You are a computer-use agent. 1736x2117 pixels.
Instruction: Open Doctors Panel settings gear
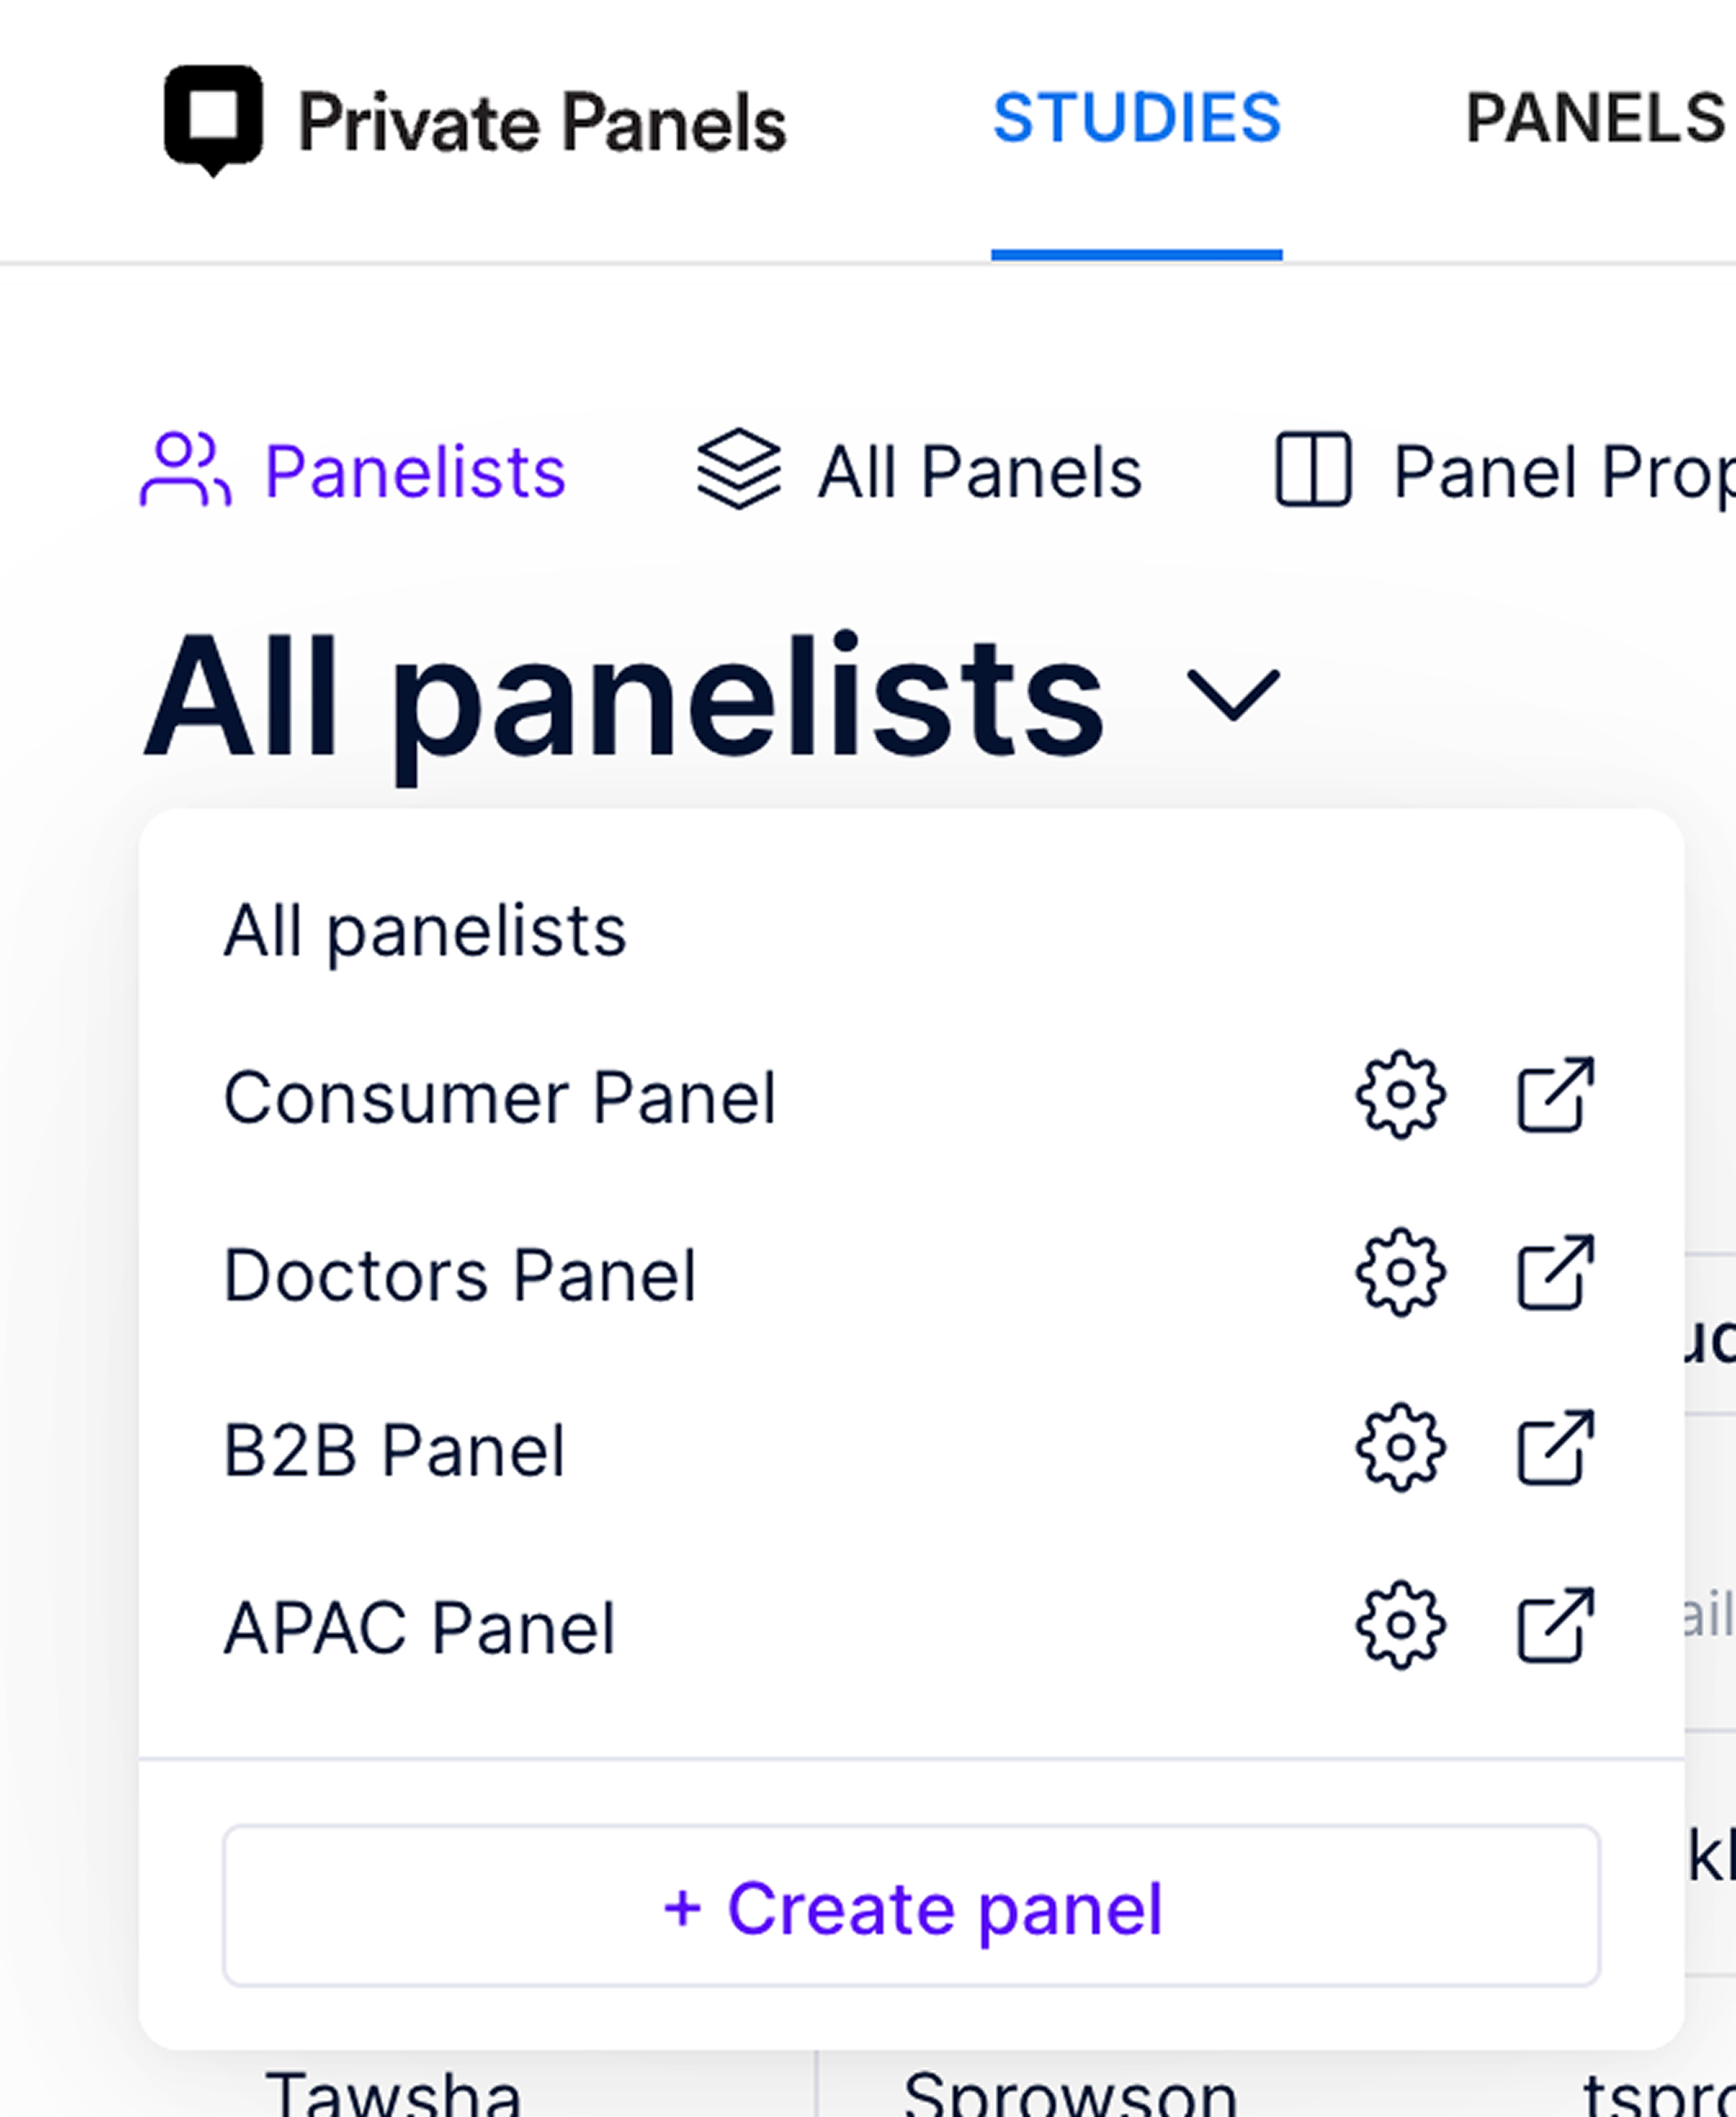1400,1272
